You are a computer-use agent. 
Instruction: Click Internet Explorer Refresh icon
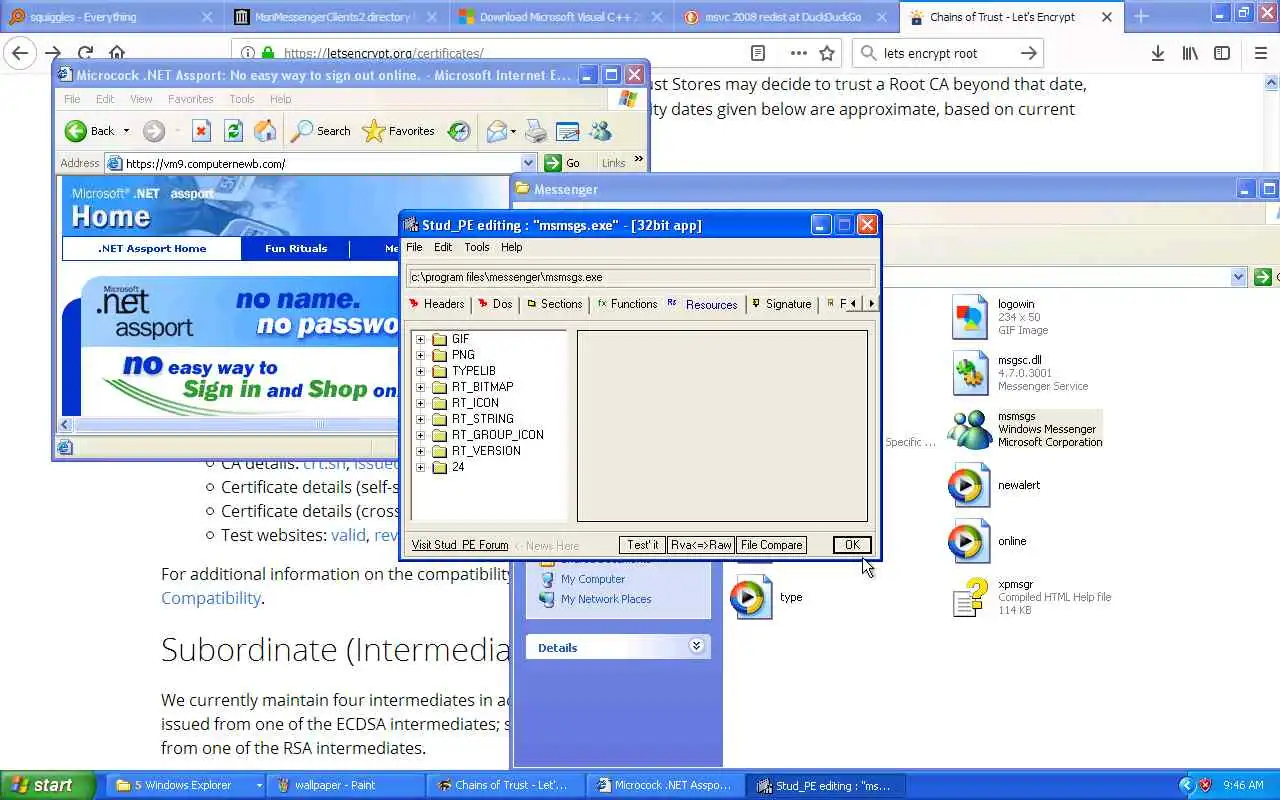233,131
